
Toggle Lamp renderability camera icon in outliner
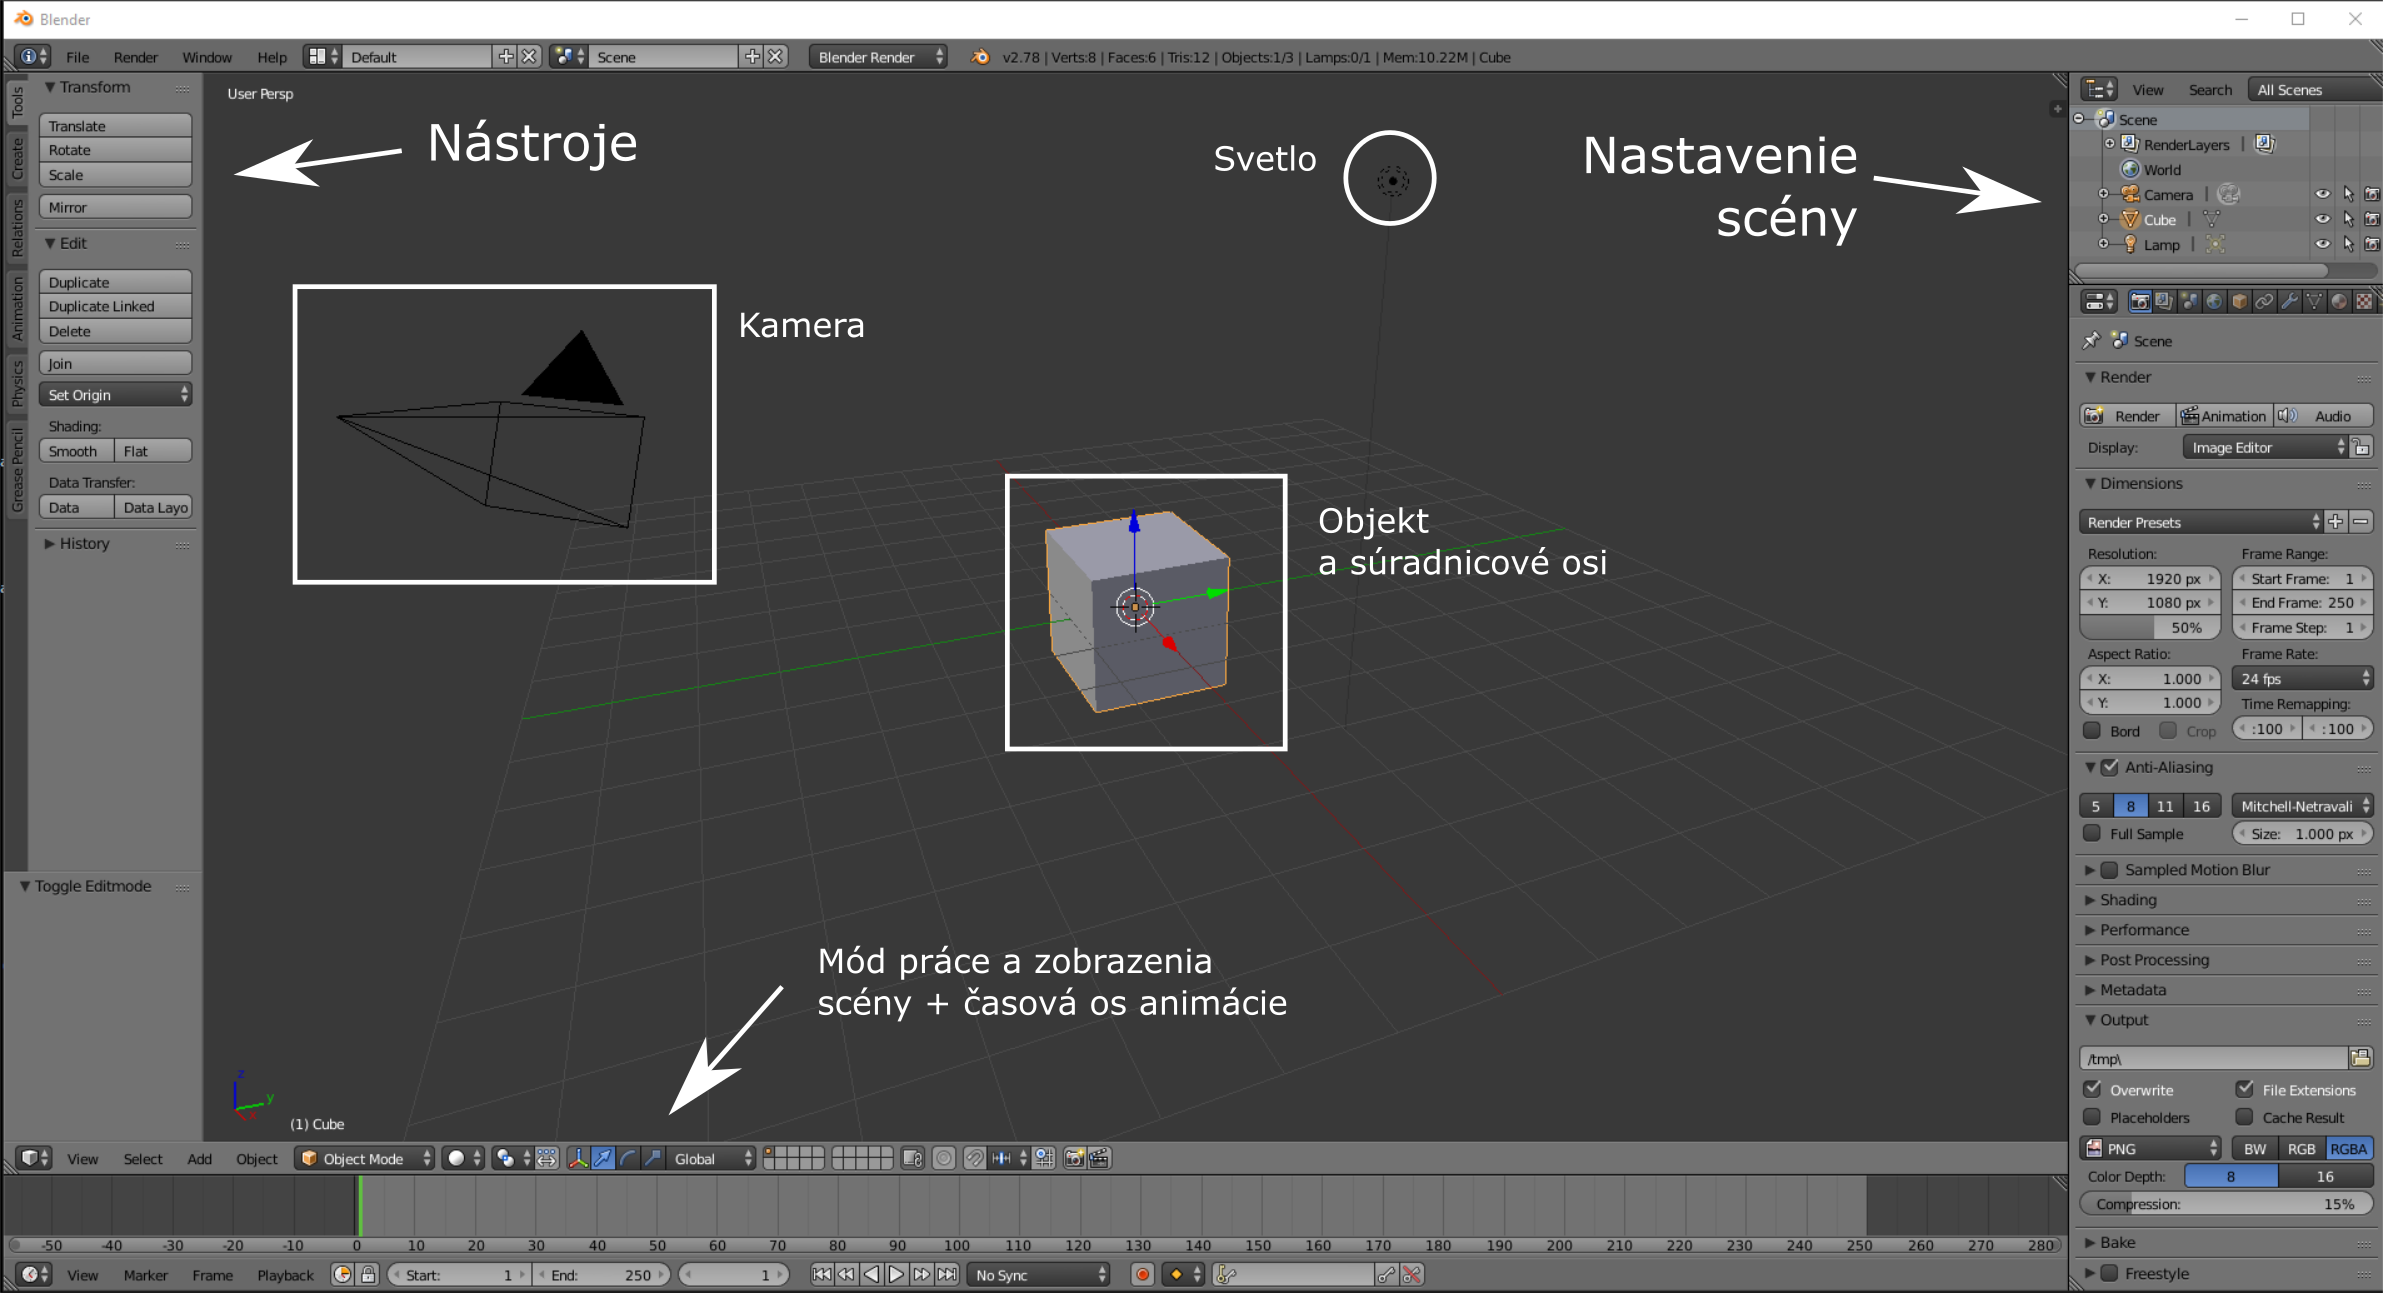pos(2371,244)
